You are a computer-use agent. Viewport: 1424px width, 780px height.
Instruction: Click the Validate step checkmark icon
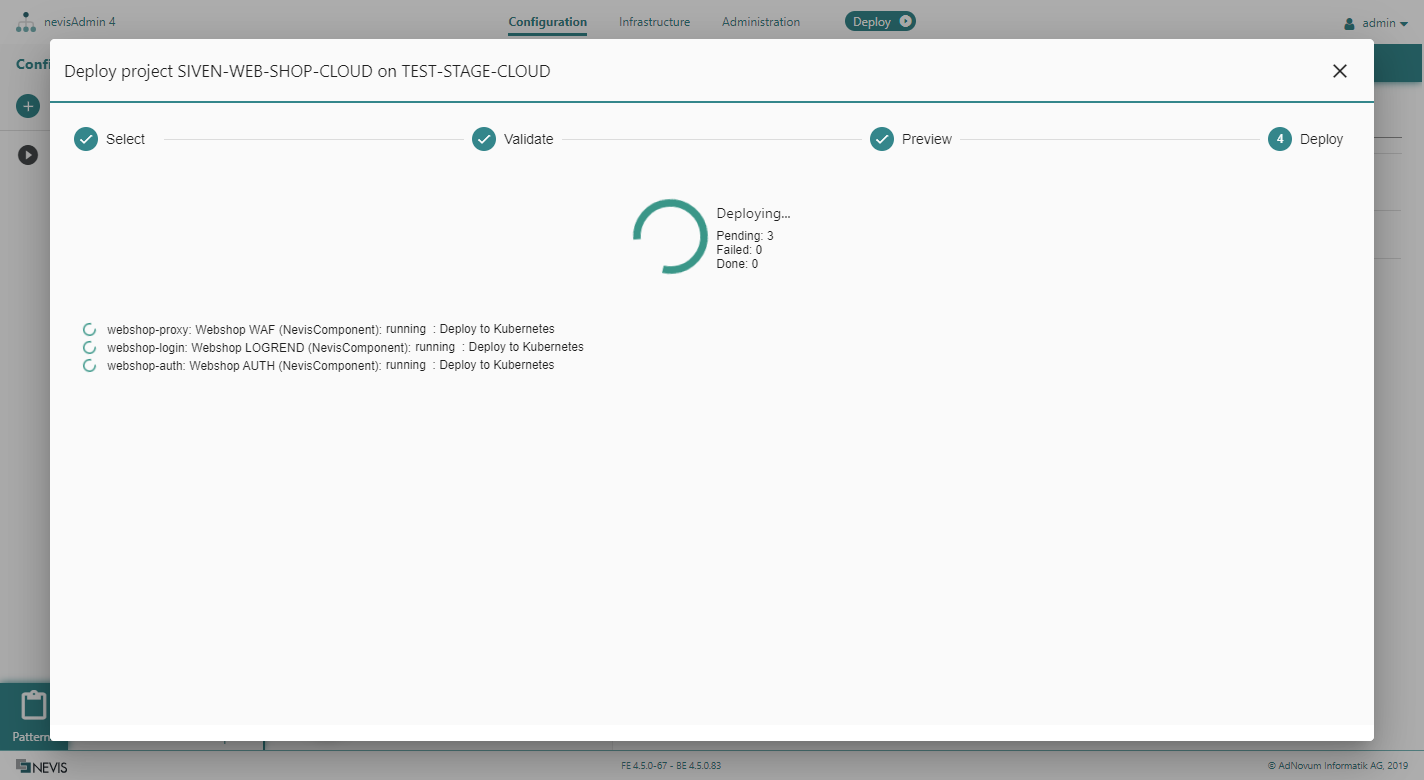[x=484, y=139]
